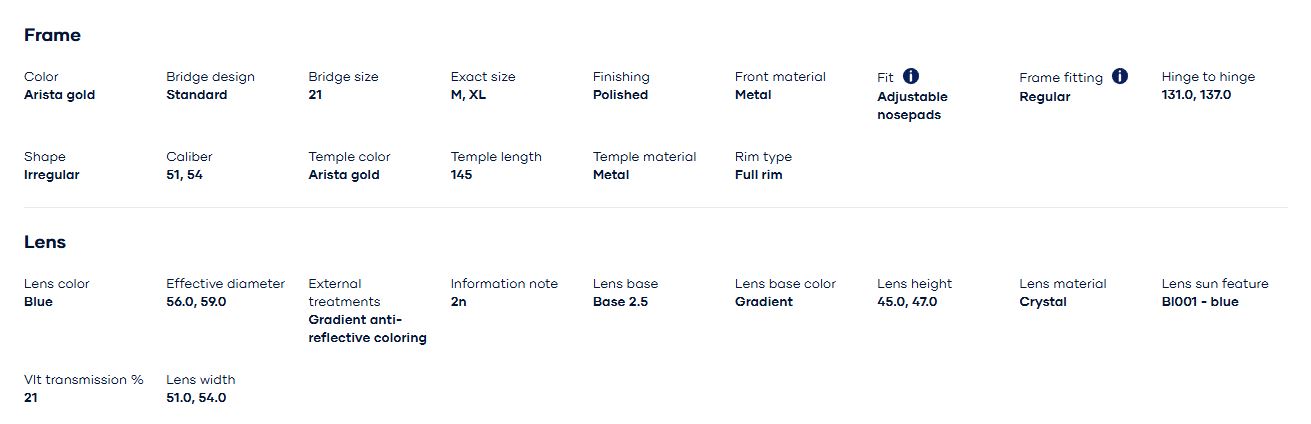1311x424 pixels.
Task: Click the Caliber value 51, 54
Action: point(184,175)
